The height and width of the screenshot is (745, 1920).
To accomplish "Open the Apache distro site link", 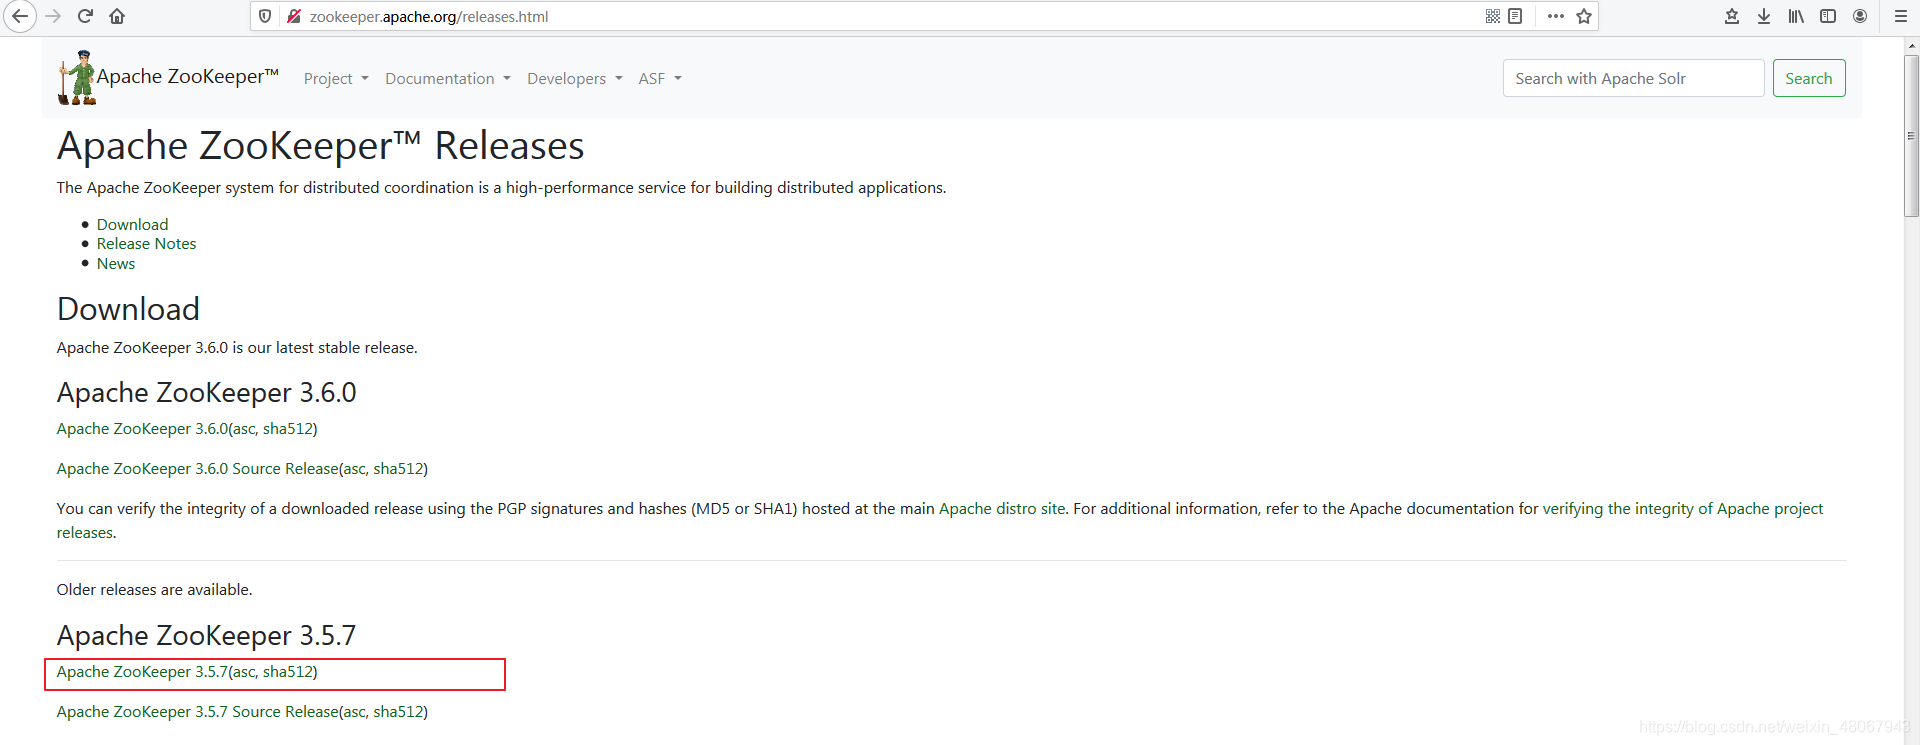I will (1002, 509).
